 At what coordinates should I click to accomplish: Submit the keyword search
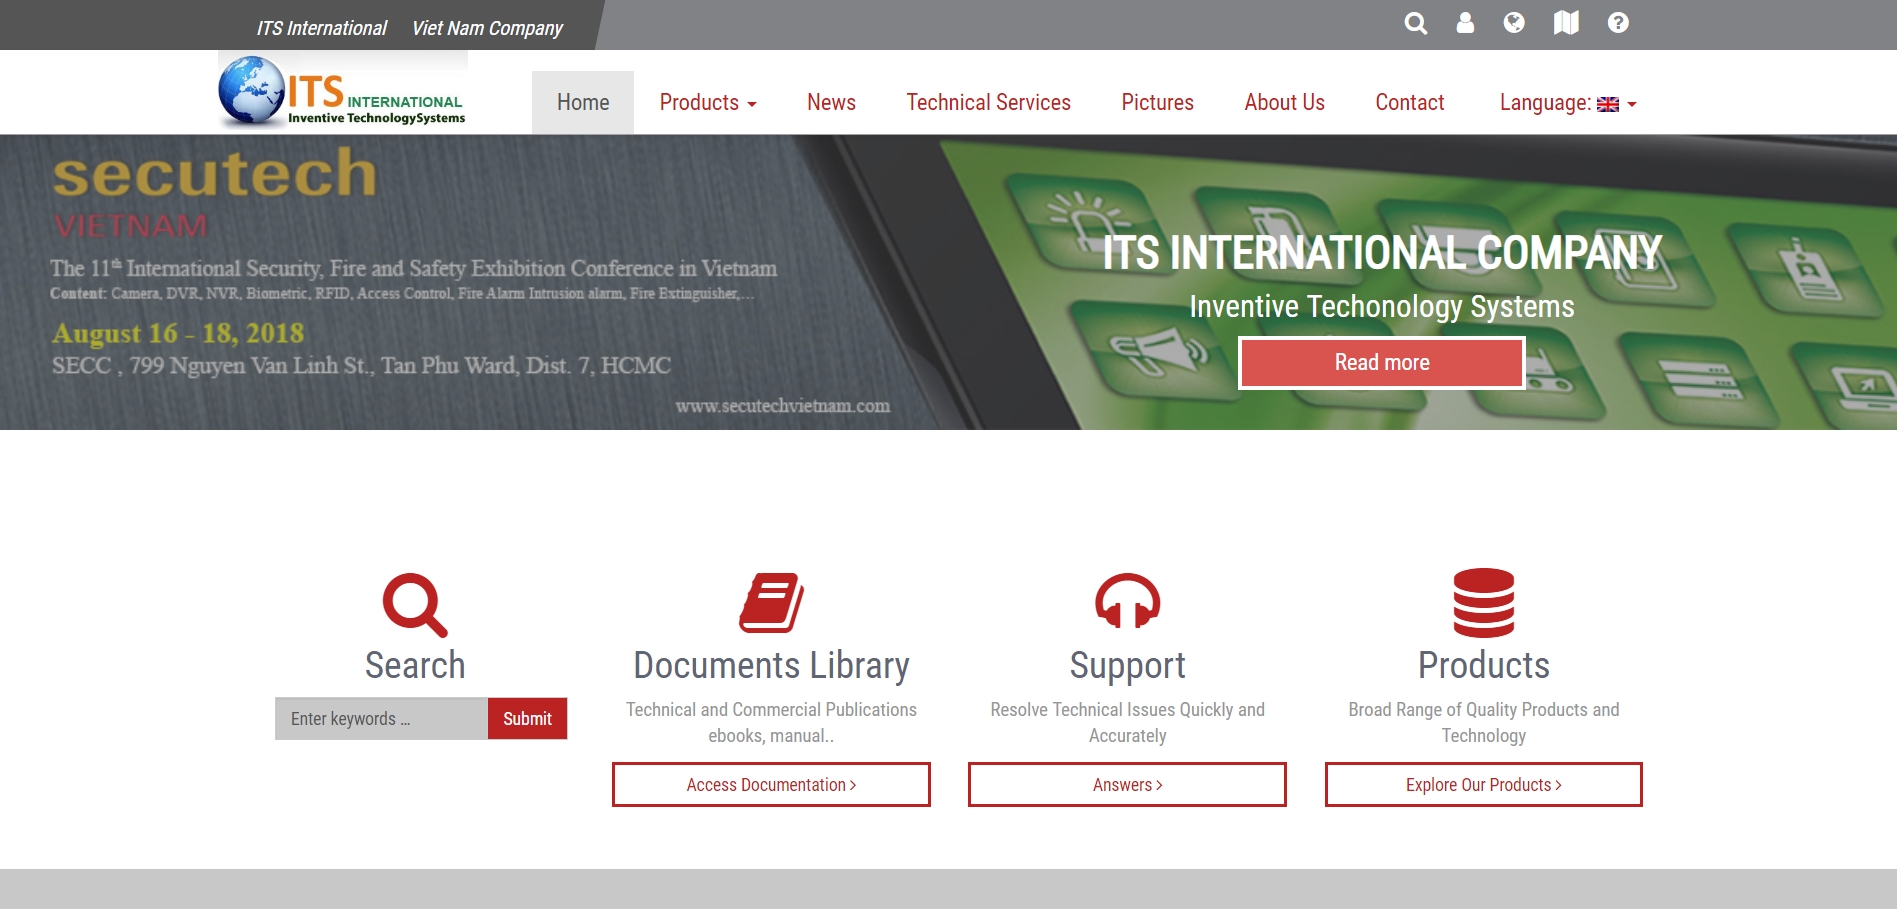coord(527,719)
